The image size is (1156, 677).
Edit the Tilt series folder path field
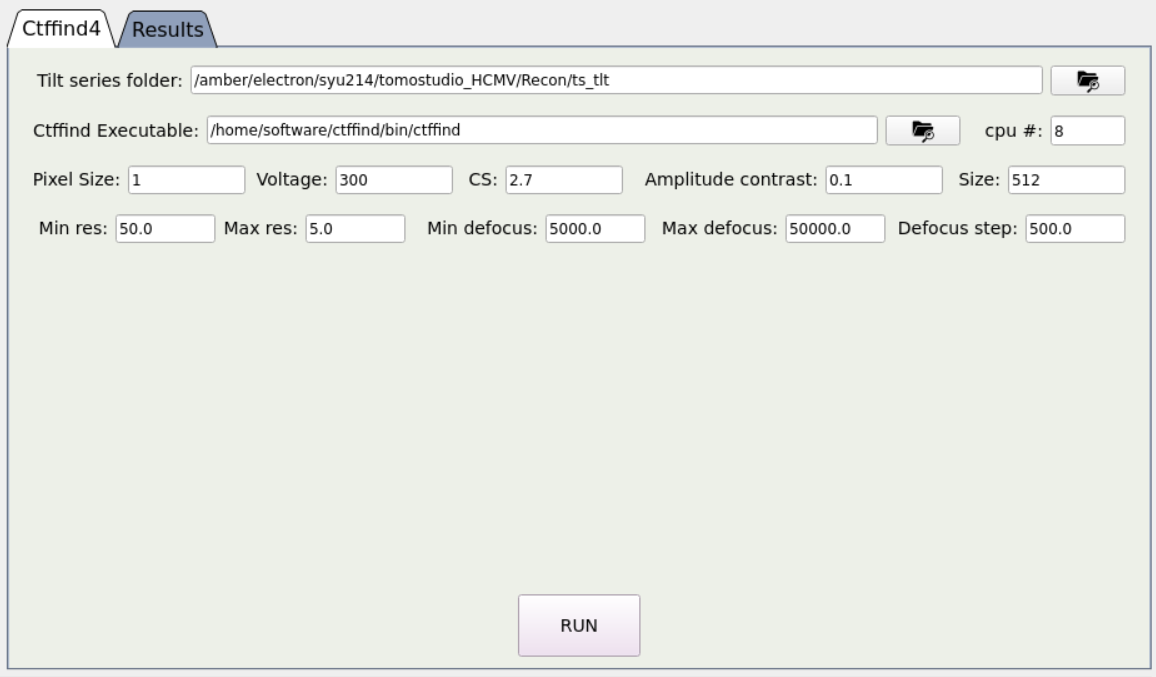click(x=616, y=80)
